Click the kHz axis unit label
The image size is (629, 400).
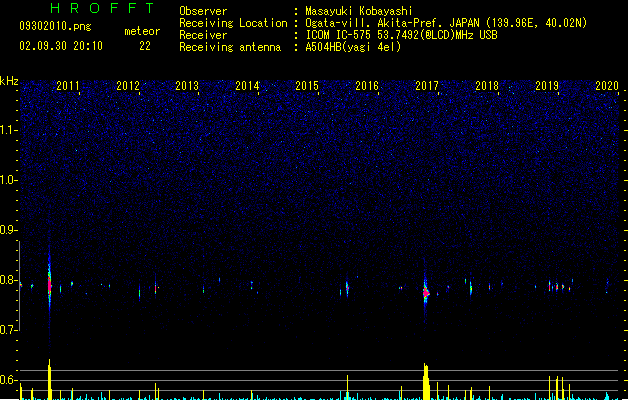click(x=9, y=81)
